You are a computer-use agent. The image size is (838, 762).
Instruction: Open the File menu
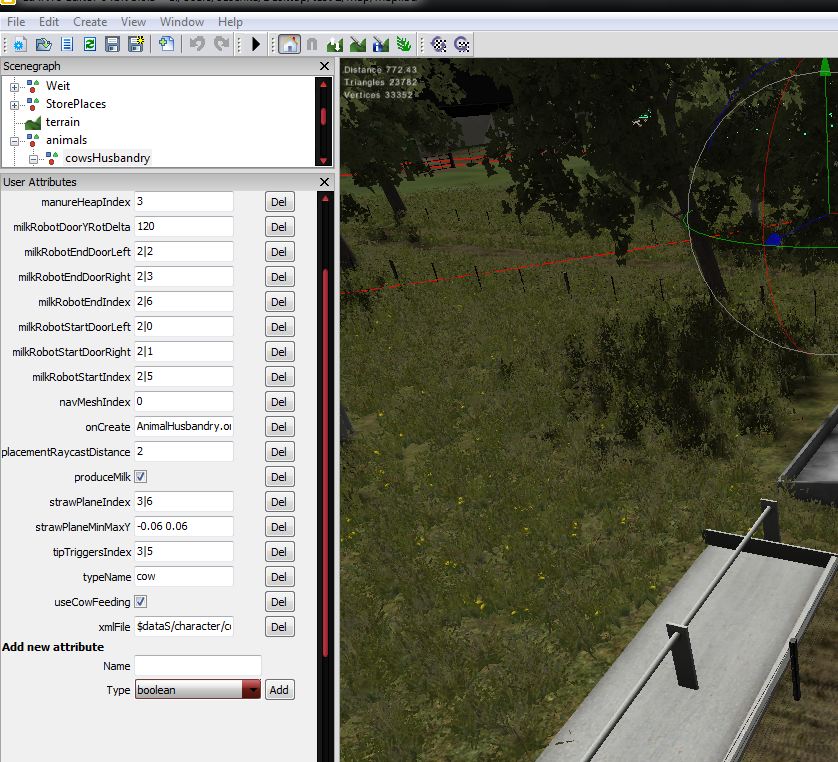(15, 22)
